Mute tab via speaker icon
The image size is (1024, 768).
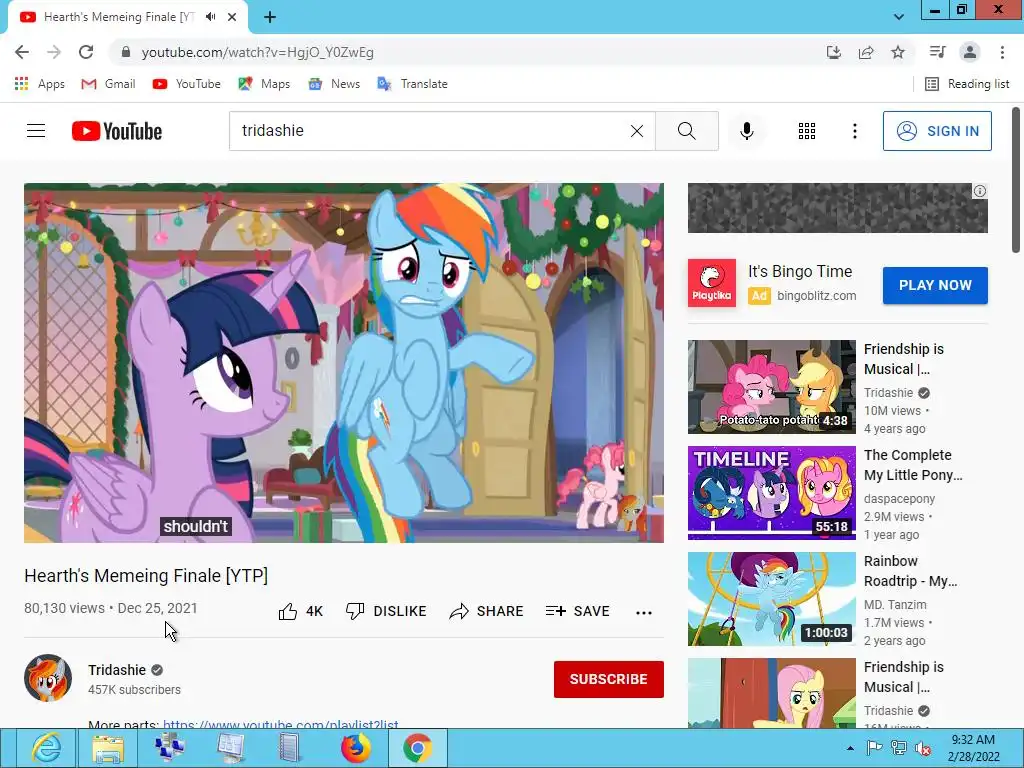tap(210, 17)
